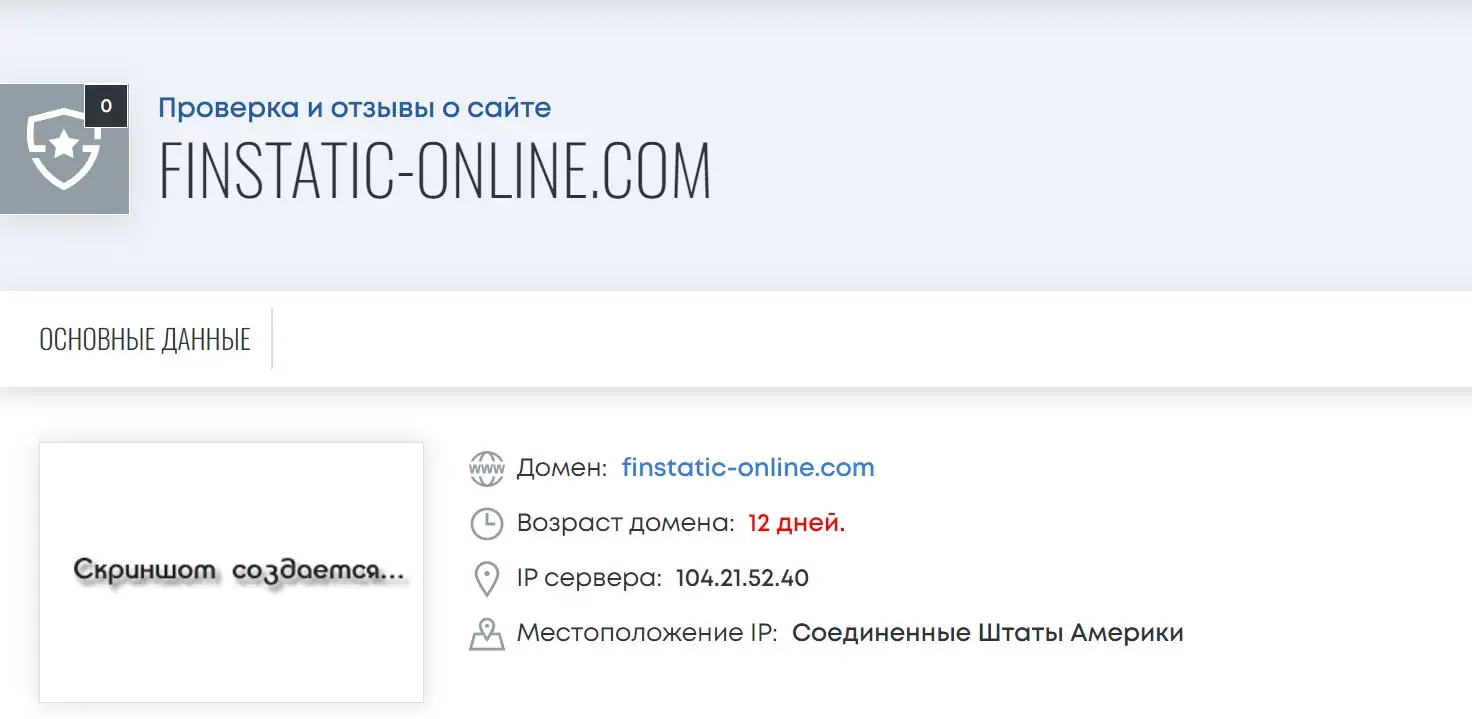This screenshot has height=719, width=1472.
Task: Open the ОСНОВНЫЕ ДАННЫЕ tab
Action: pyautogui.click(x=145, y=339)
